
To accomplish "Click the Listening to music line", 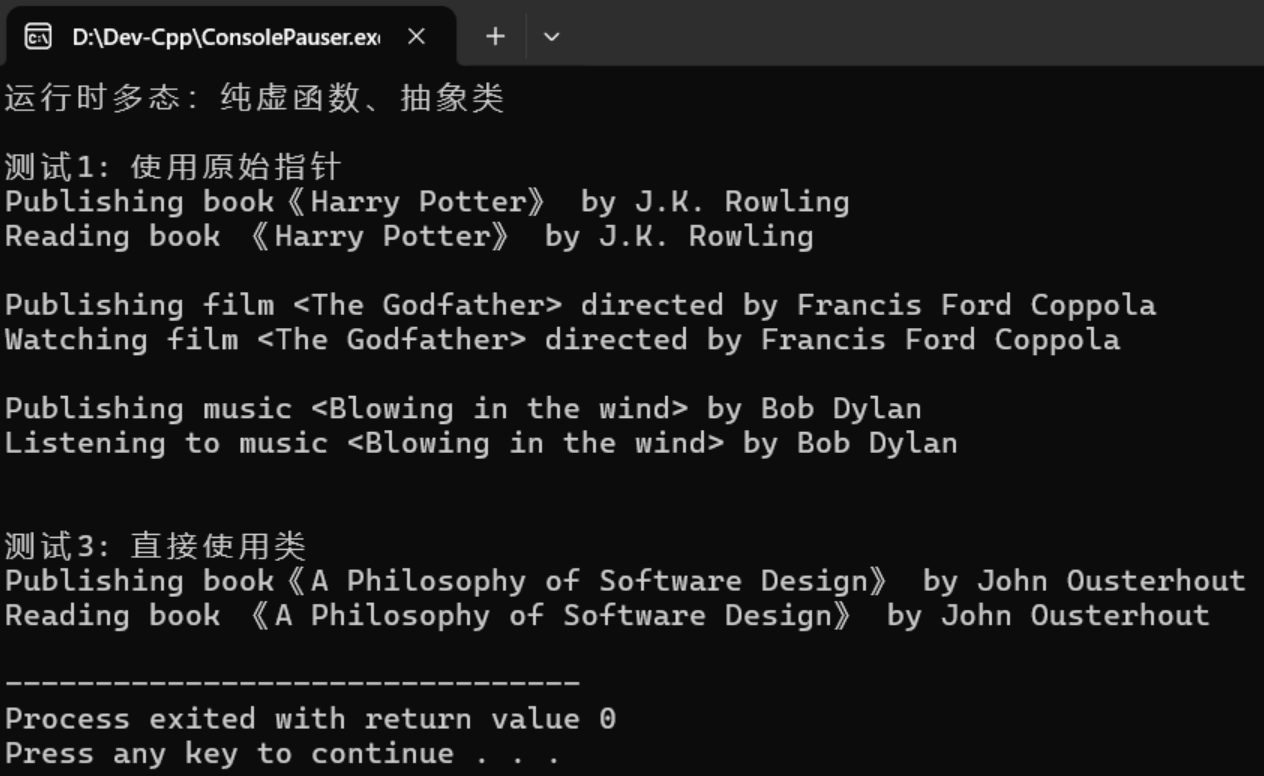I will coord(481,443).
